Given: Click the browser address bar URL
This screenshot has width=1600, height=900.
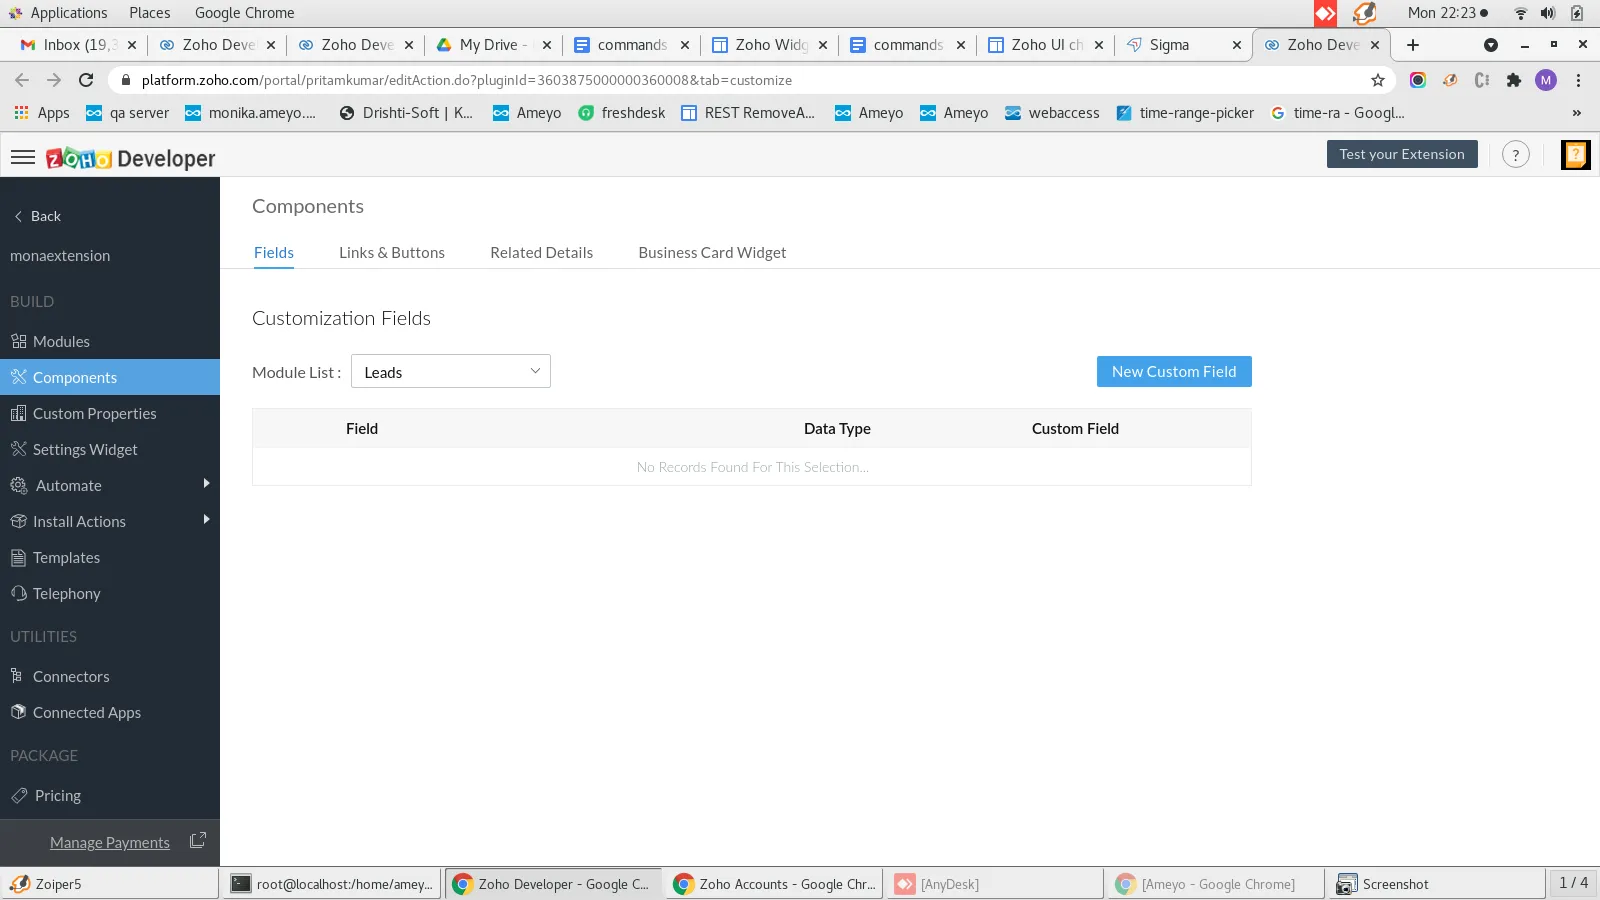Looking at the screenshot, I should coord(467,80).
